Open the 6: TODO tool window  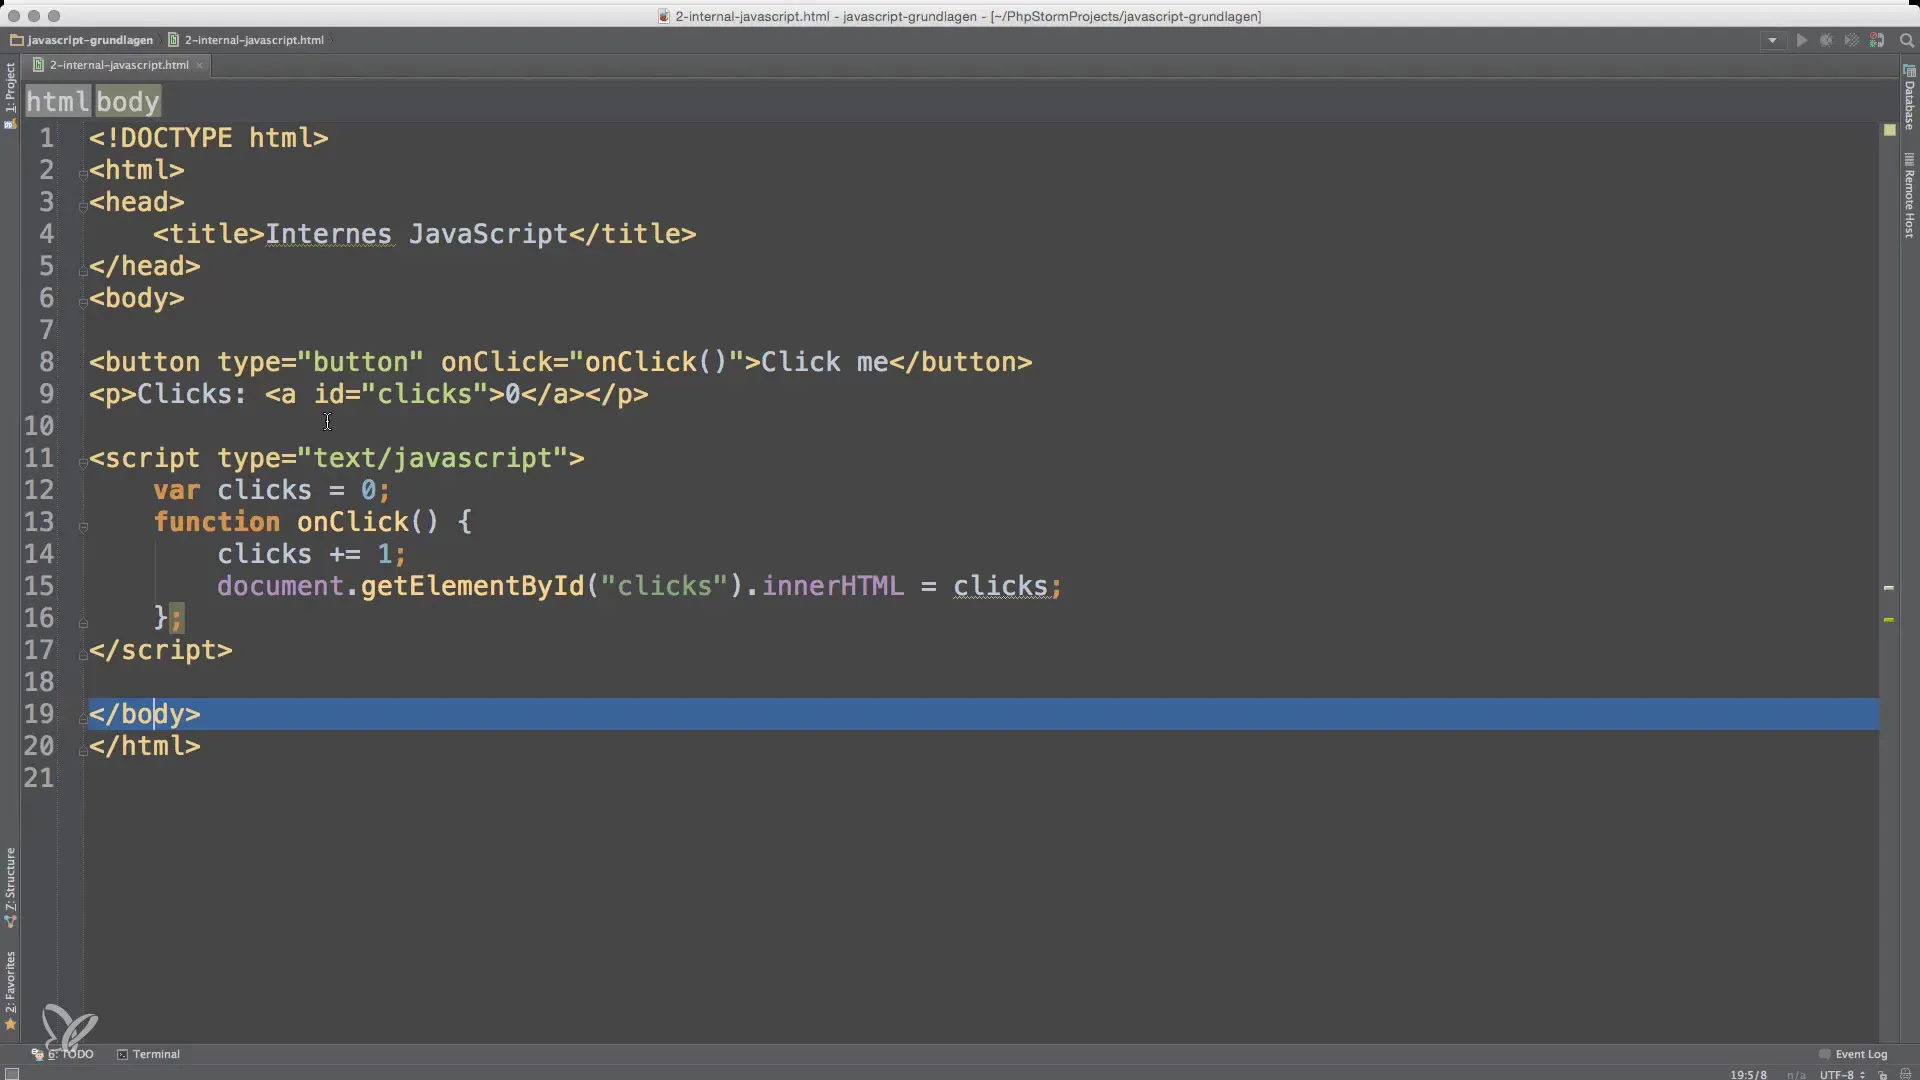pos(63,1054)
